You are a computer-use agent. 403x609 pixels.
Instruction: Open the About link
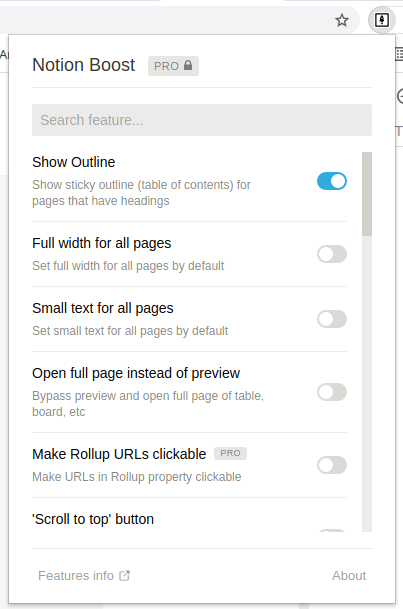pos(349,576)
